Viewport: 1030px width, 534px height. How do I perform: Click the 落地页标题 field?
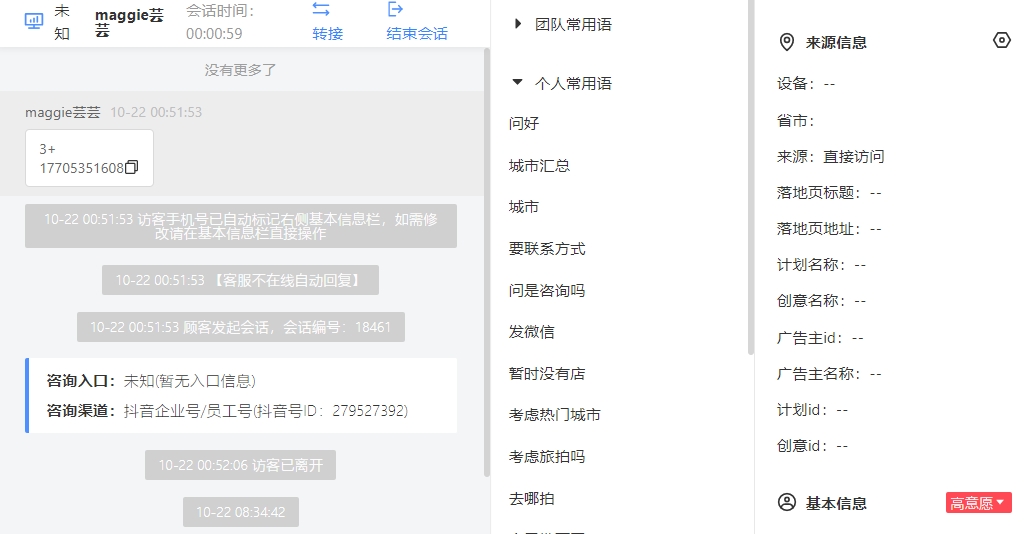pyautogui.click(x=829, y=193)
